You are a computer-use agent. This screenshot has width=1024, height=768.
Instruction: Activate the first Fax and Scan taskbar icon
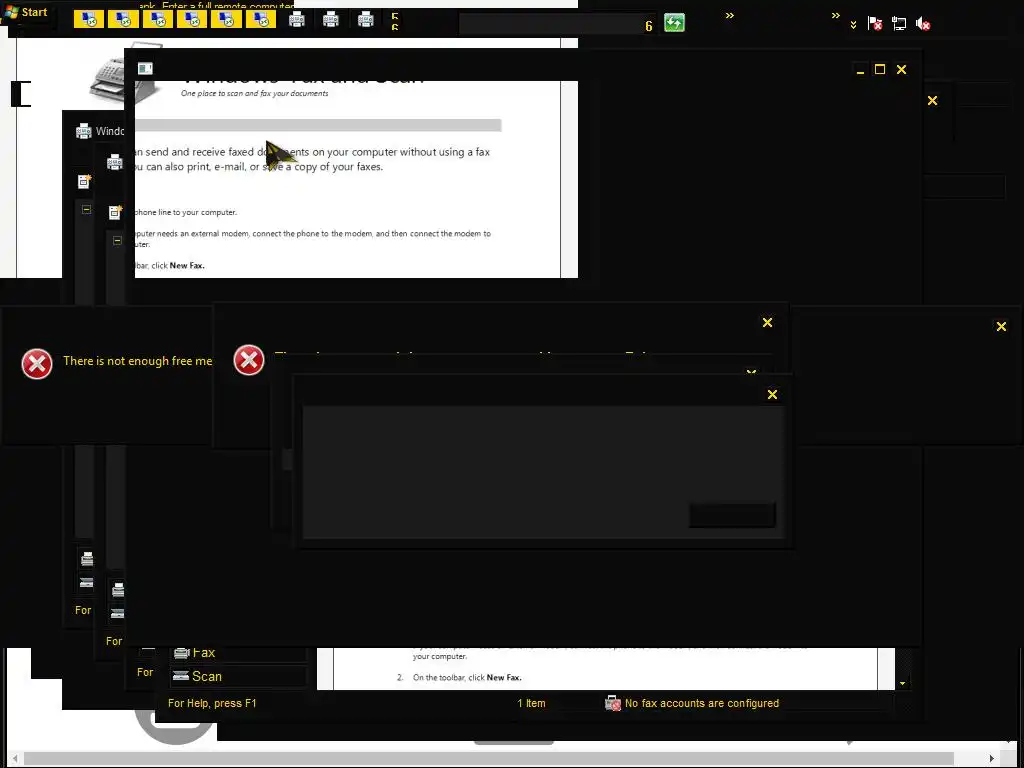pyautogui.click(x=296, y=20)
